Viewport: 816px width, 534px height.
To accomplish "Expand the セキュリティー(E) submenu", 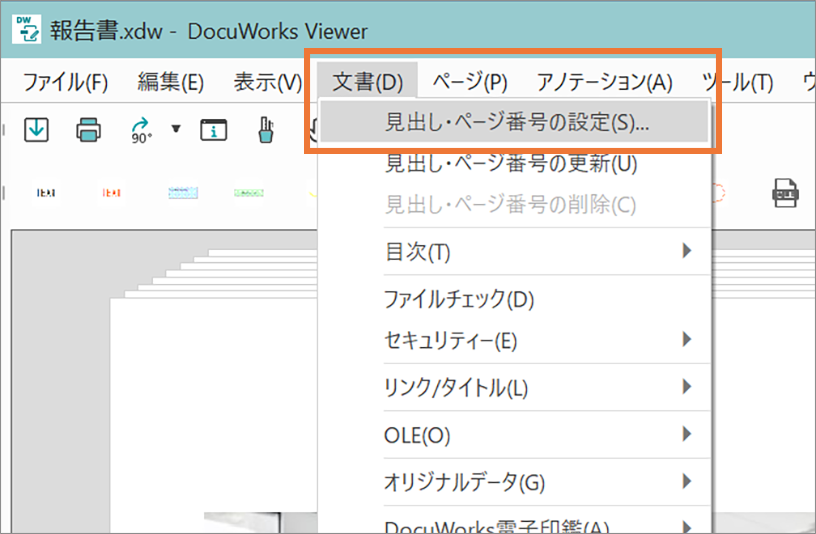I will tap(514, 341).
